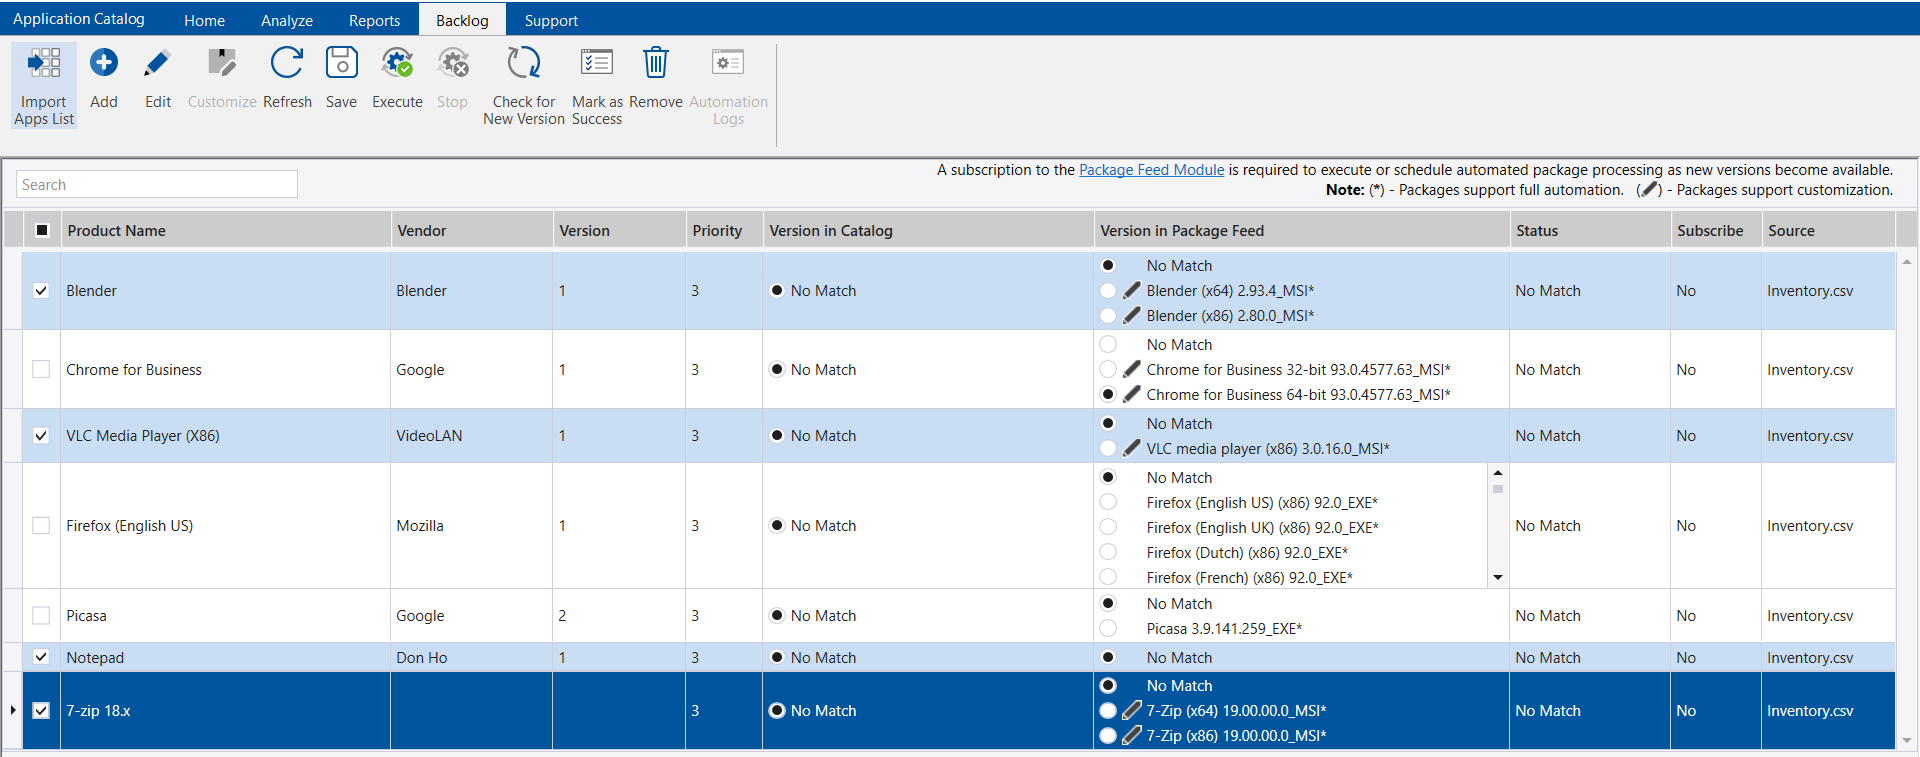Image resolution: width=1920 pixels, height=757 pixels.
Task: Click the Remove trash icon
Action: (x=656, y=63)
